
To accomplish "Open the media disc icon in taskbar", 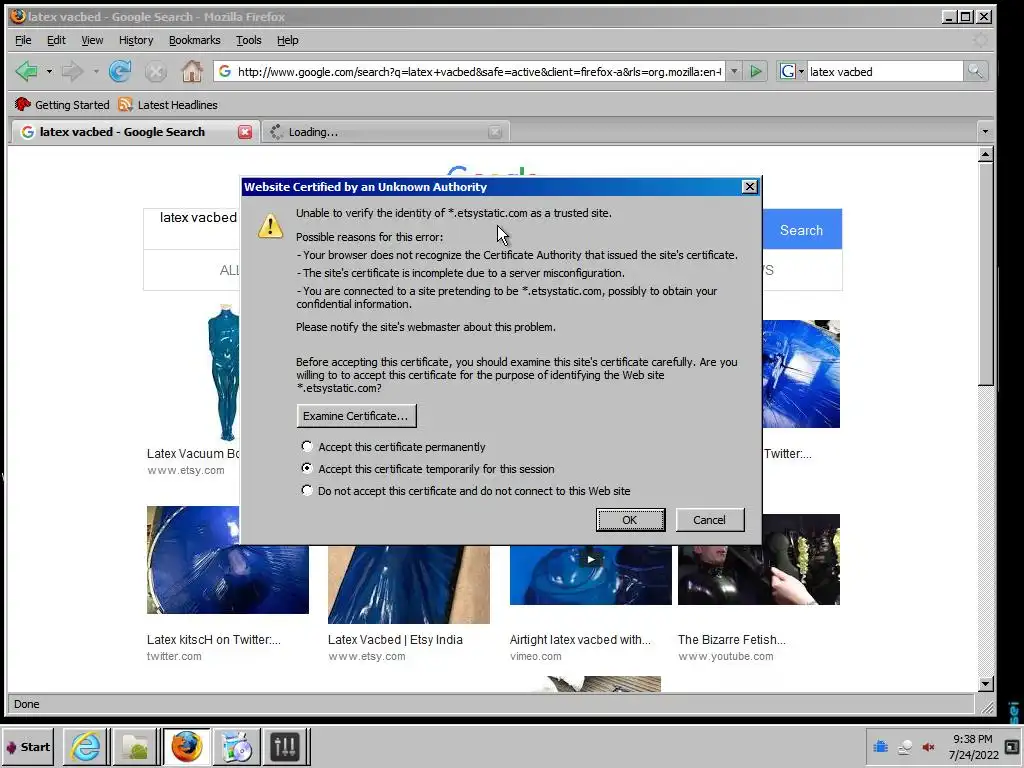I will click(236, 746).
